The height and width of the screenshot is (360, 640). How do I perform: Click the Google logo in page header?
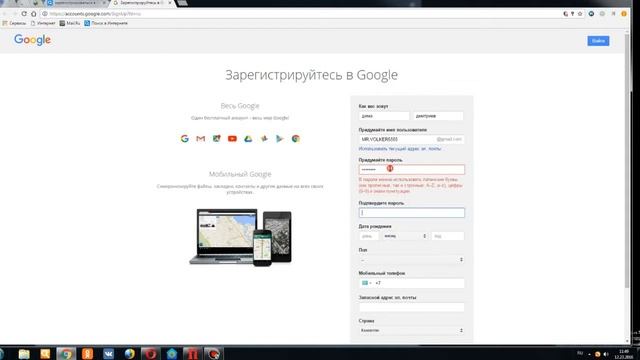point(32,40)
